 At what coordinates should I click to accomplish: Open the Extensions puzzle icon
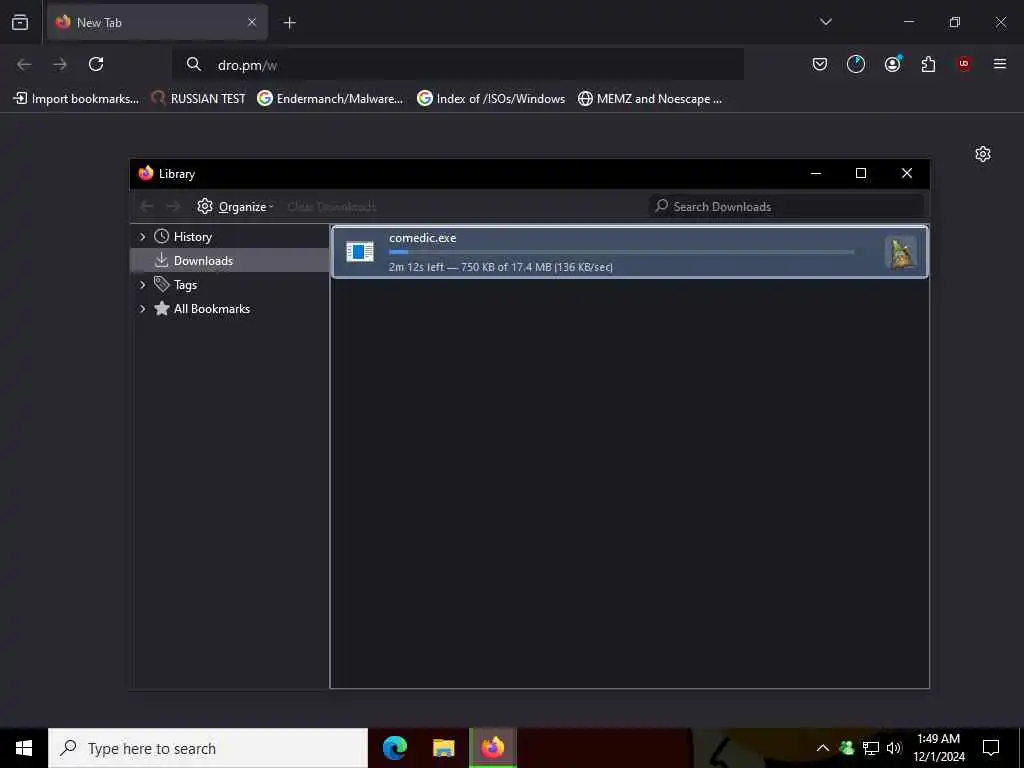point(928,64)
